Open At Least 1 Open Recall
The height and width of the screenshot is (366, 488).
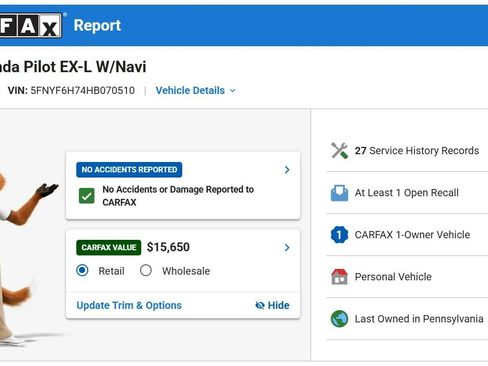pyautogui.click(x=407, y=193)
